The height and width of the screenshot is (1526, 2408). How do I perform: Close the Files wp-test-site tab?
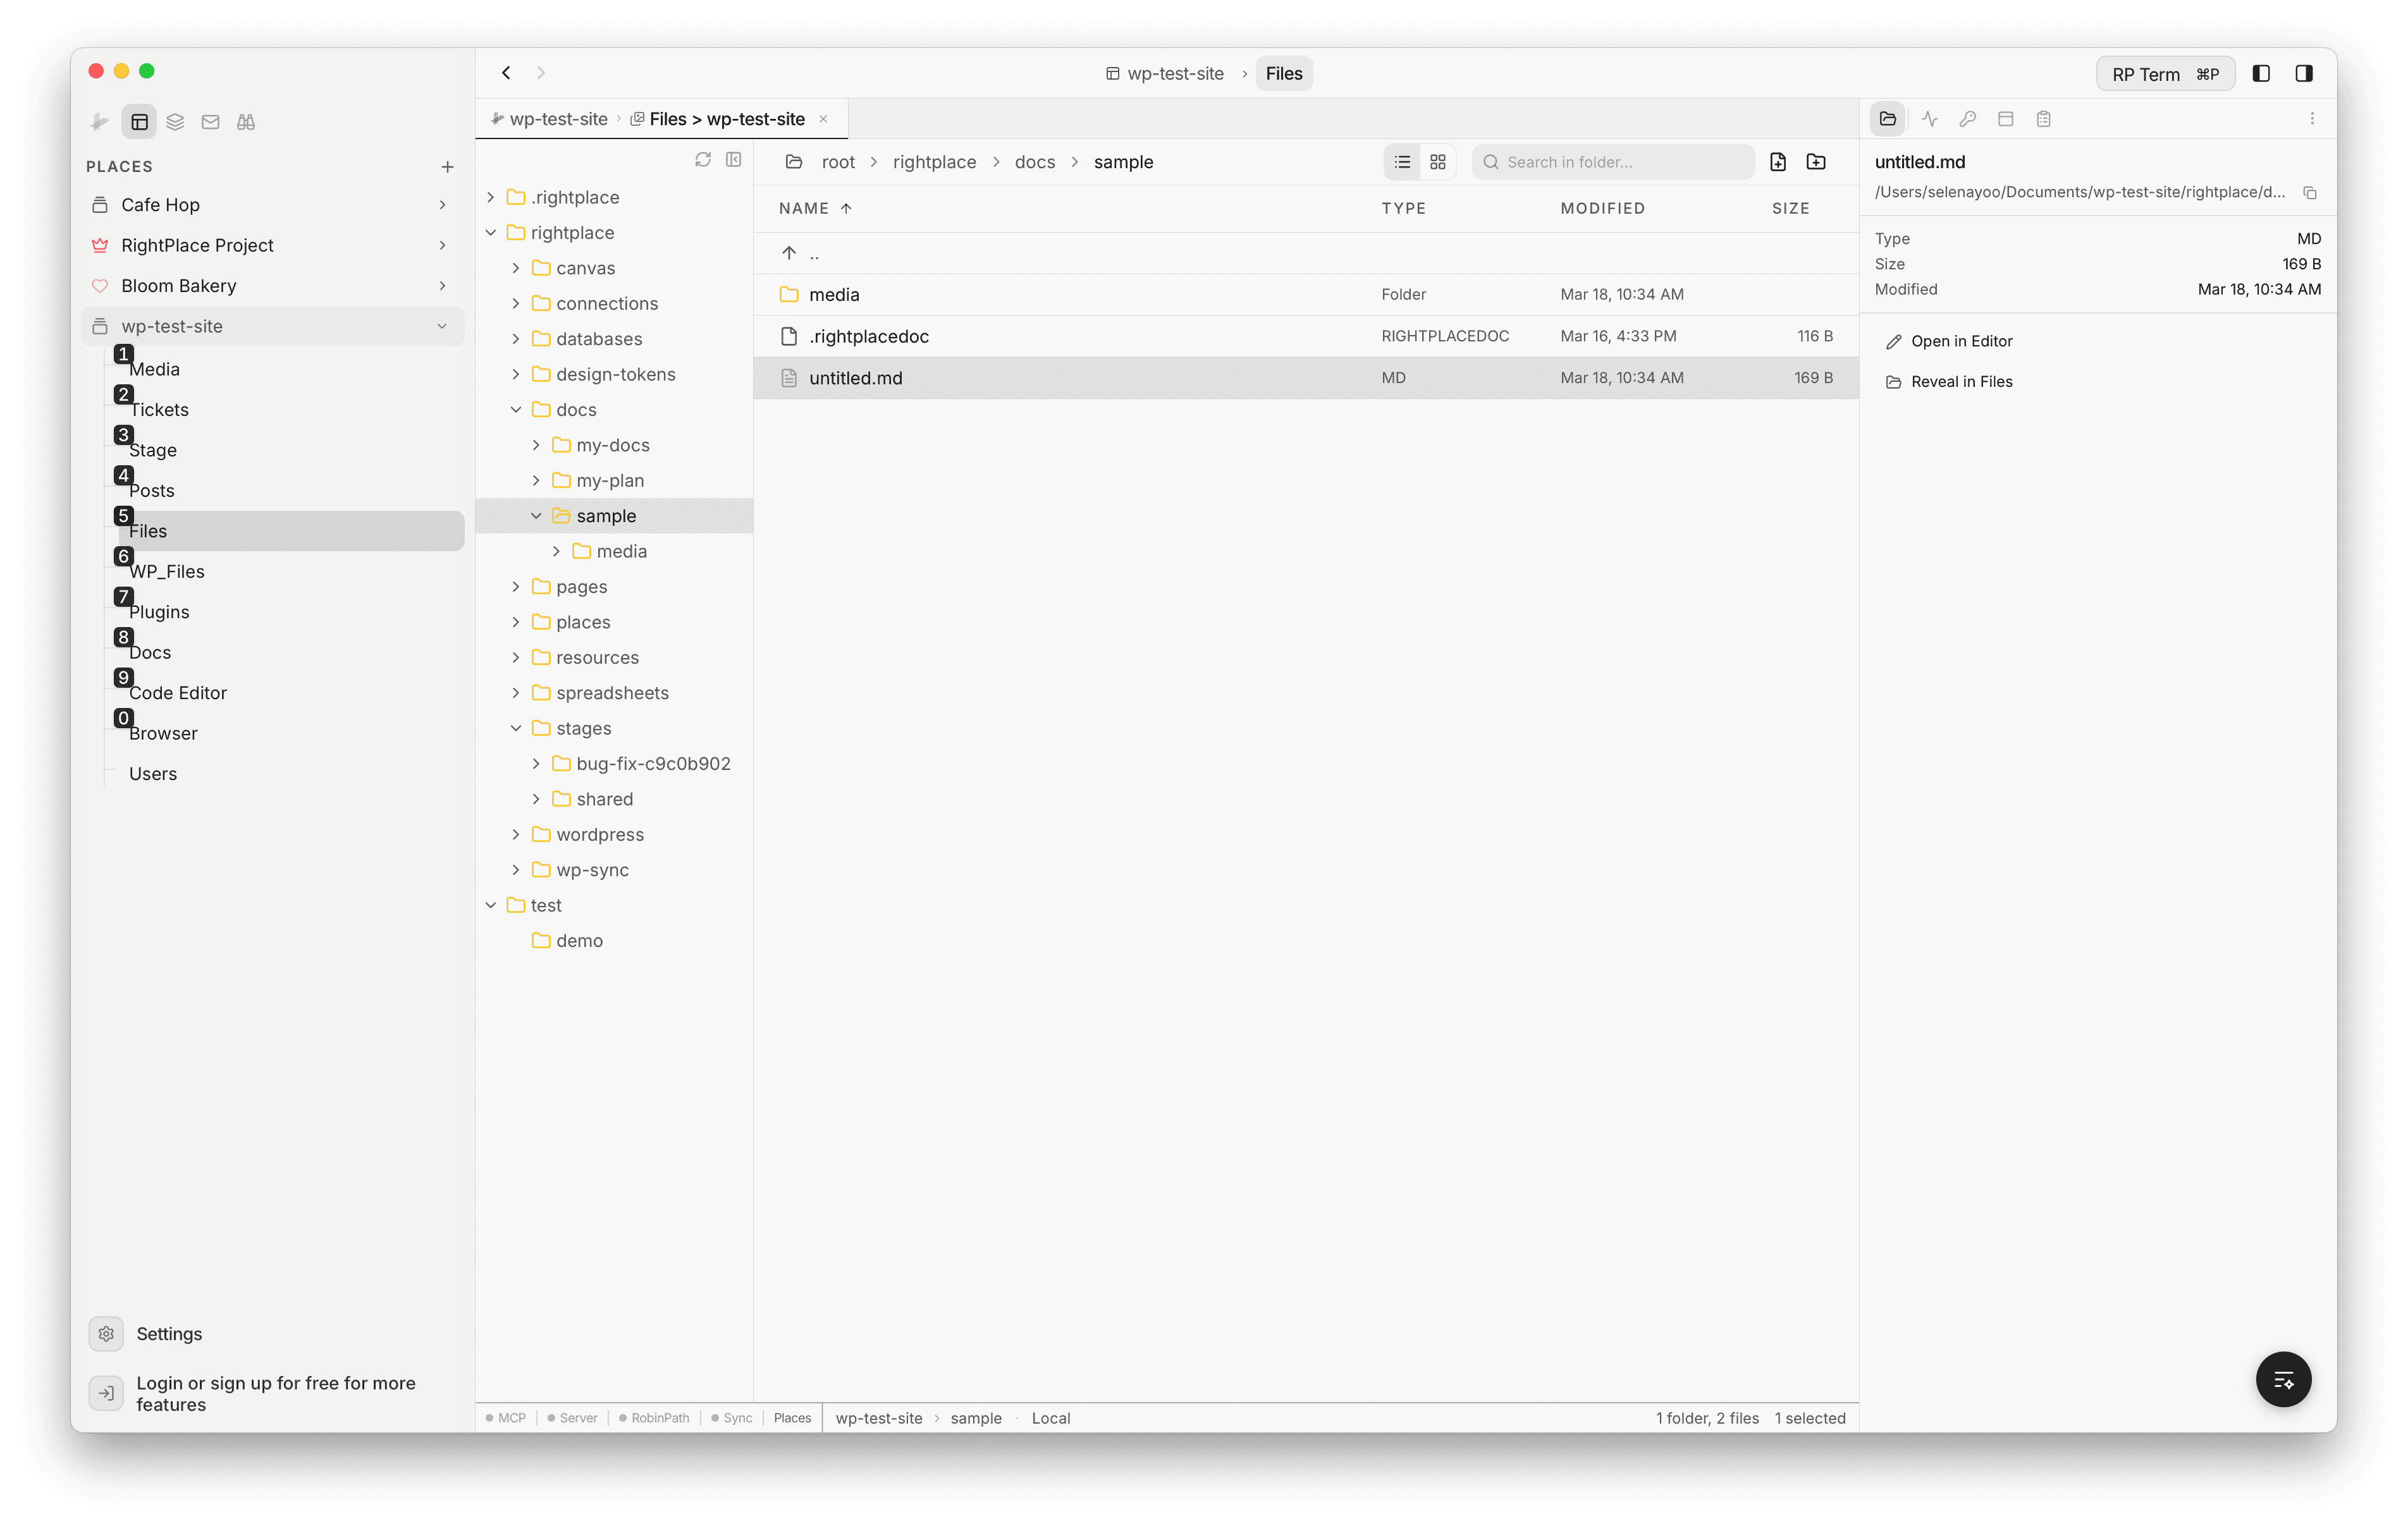[x=823, y=118]
